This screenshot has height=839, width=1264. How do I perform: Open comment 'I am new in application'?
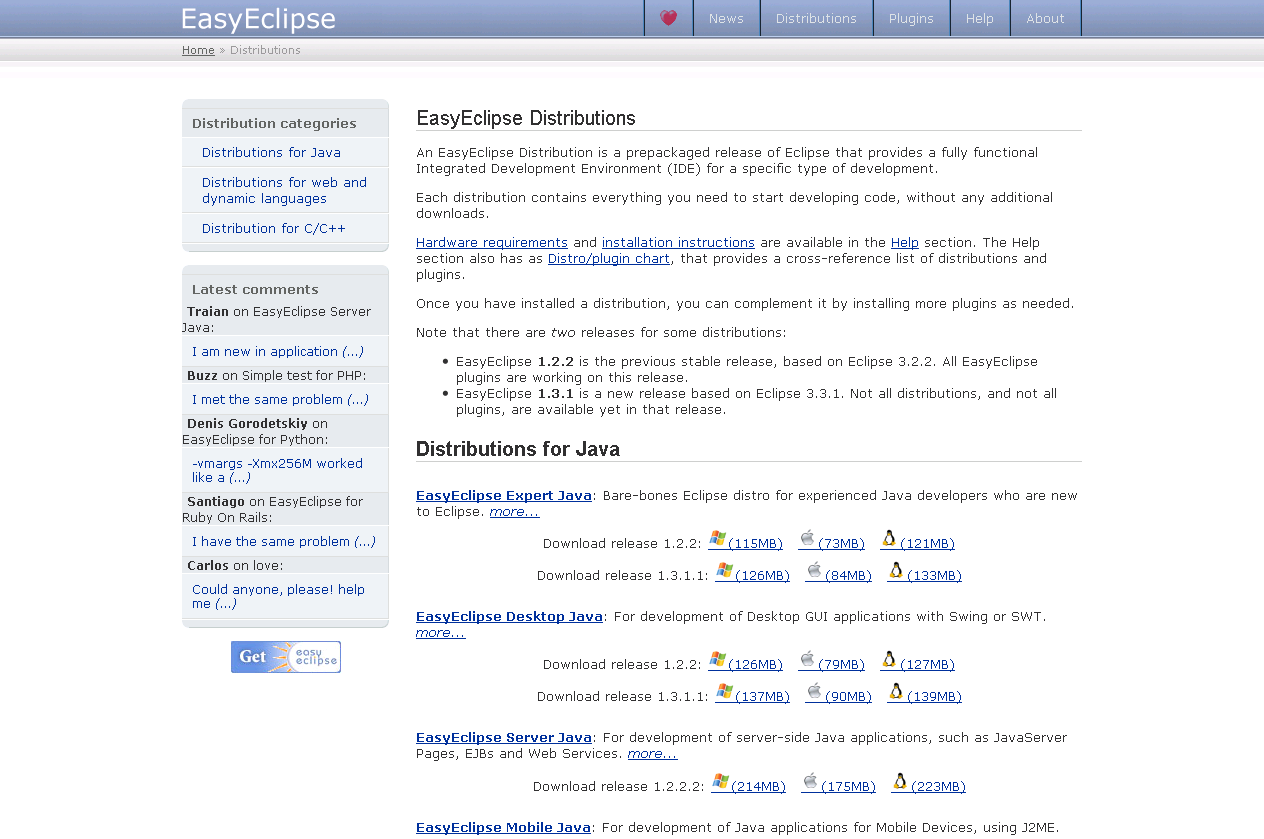coord(278,352)
